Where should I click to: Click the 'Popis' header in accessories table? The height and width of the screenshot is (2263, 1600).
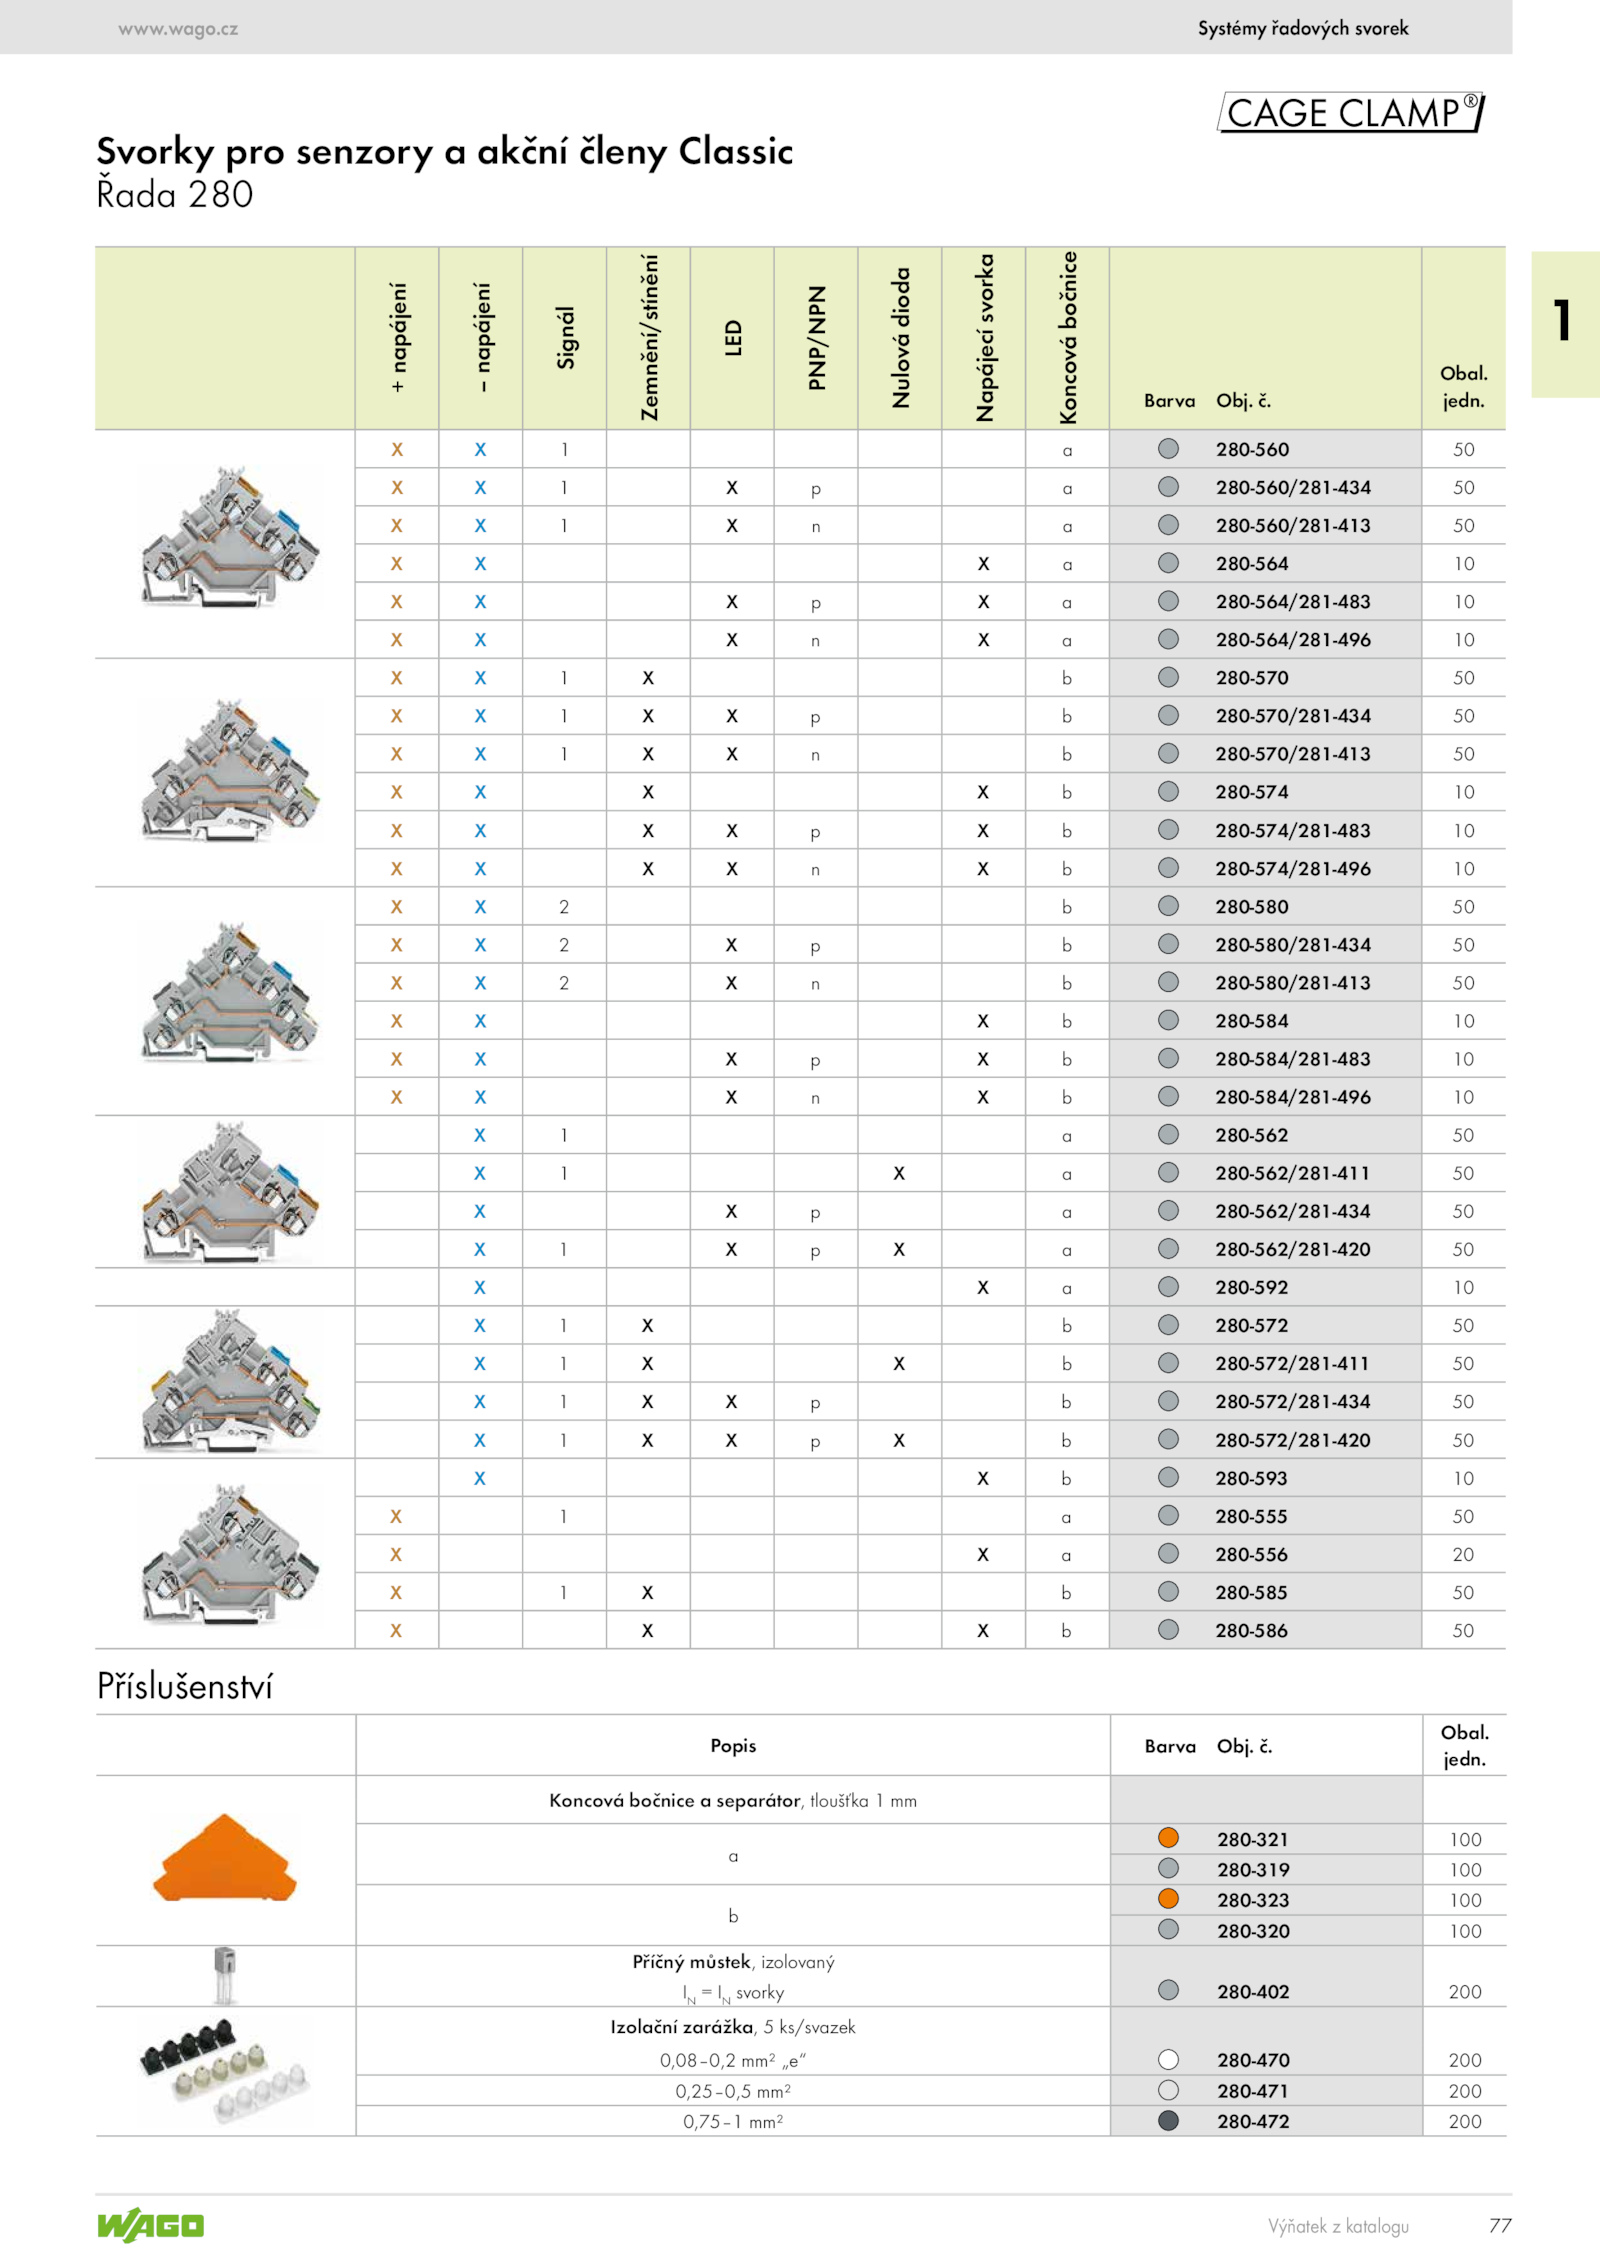tap(733, 1745)
